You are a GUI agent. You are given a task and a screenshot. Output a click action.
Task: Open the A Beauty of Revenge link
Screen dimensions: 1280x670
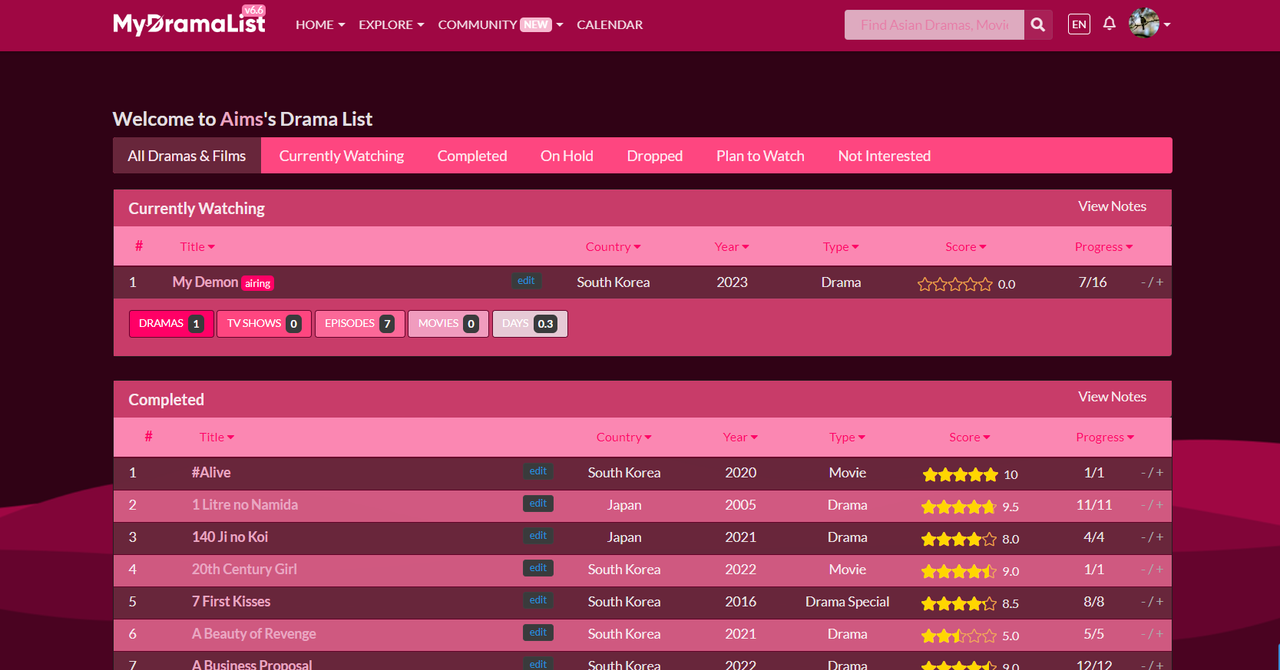coord(254,634)
